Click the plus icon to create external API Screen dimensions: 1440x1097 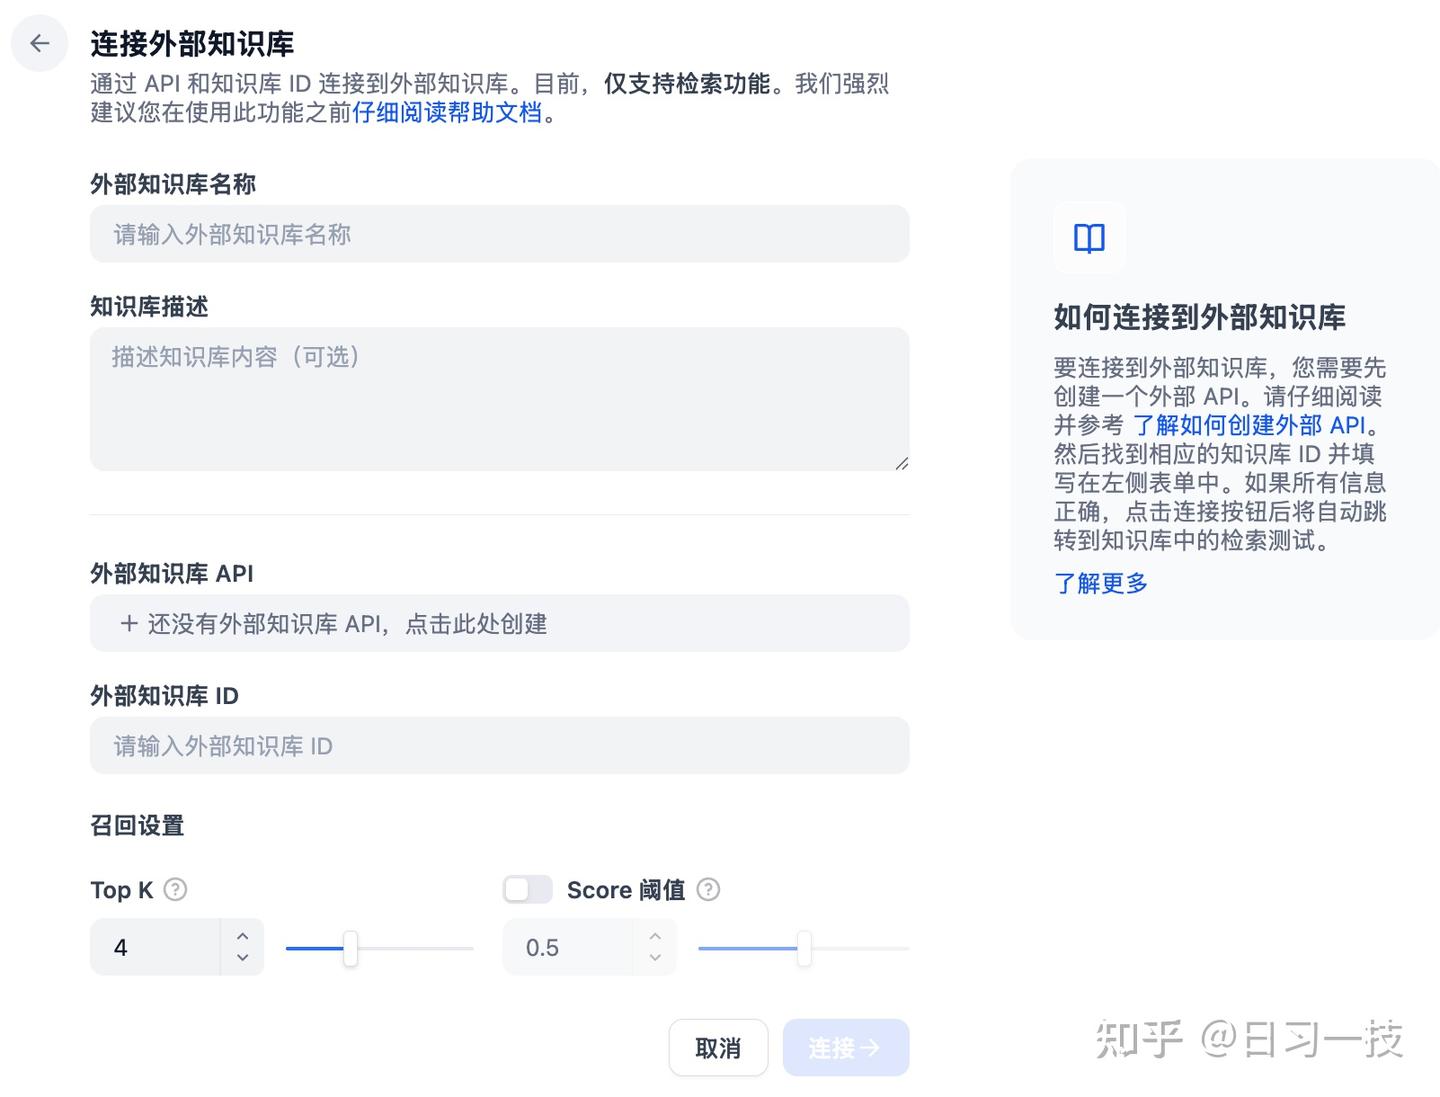coord(129,623)
